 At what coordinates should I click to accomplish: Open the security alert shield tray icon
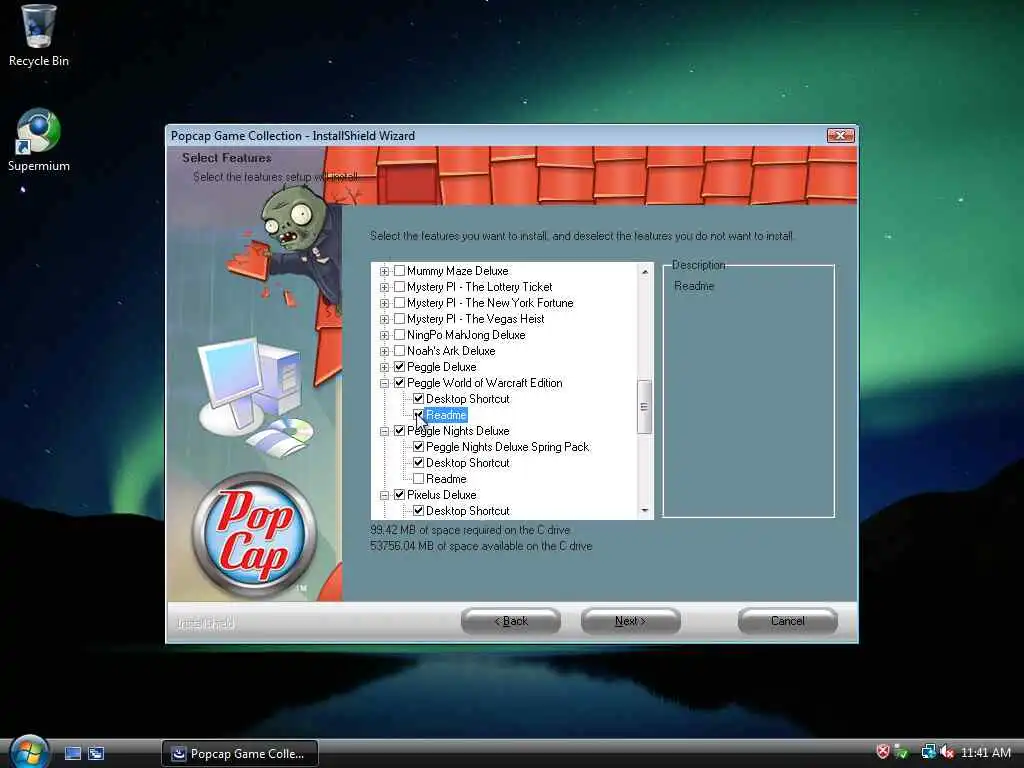coord(883,752)
